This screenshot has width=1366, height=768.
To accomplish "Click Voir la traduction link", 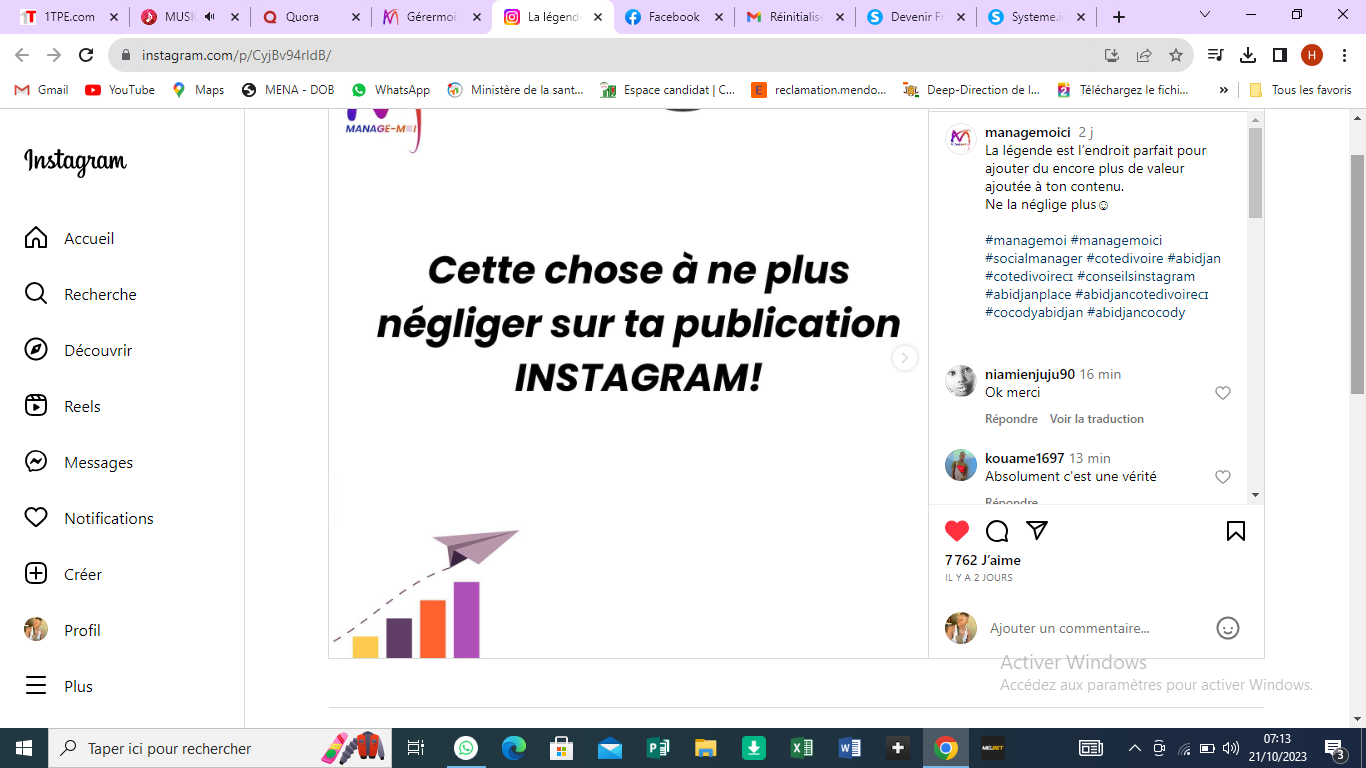I will coord(1096,419).
